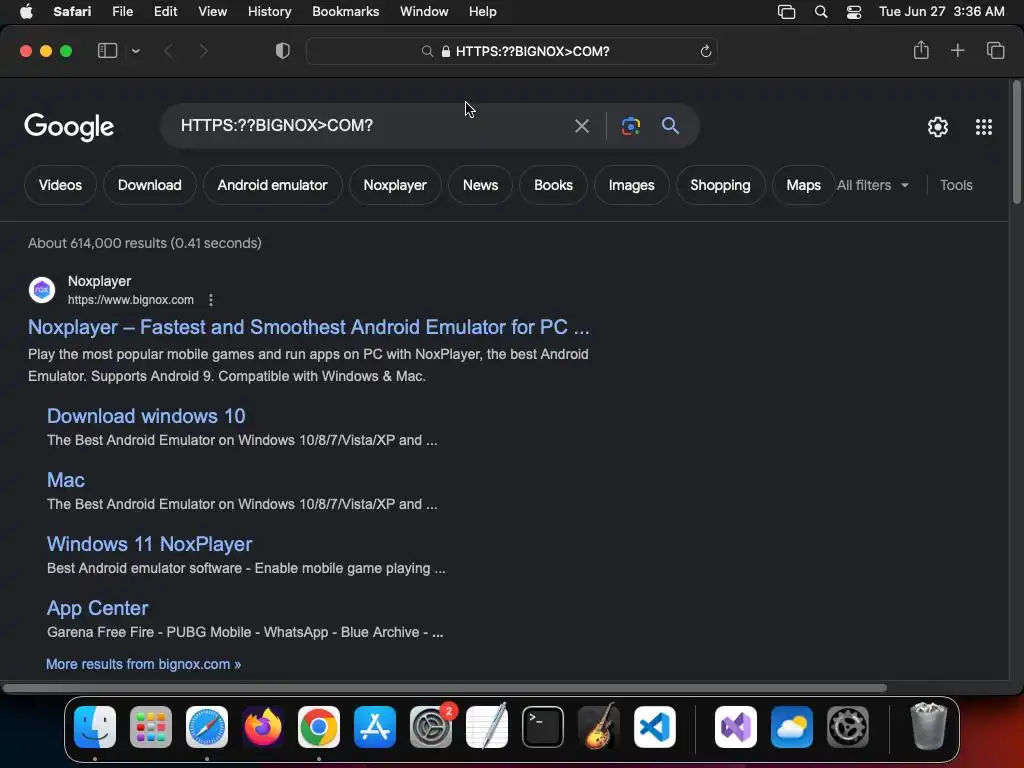
Task: Open App Store from the Dock
Action: click(375, 726)
